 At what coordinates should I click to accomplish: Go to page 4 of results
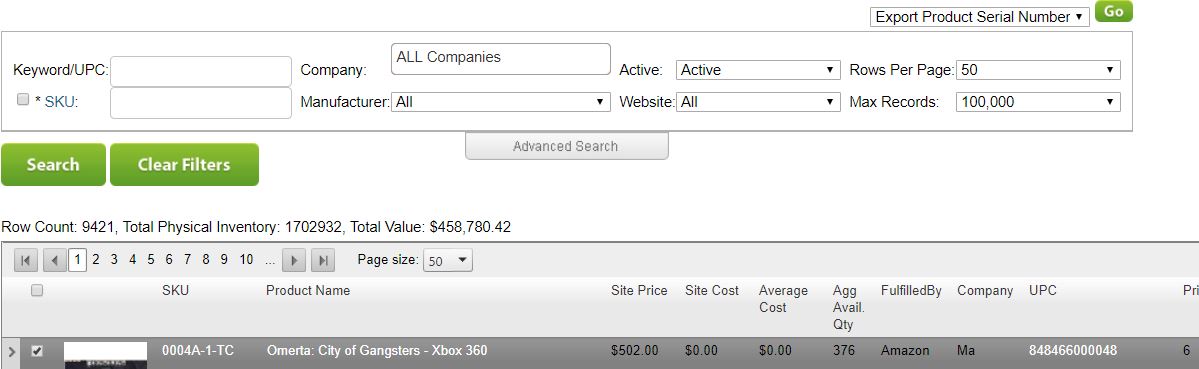132,260
